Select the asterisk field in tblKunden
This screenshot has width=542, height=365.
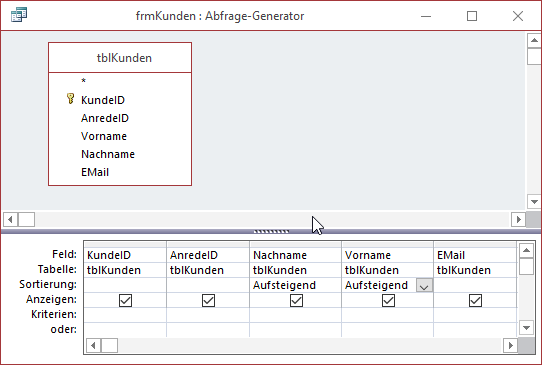[83, 81]
